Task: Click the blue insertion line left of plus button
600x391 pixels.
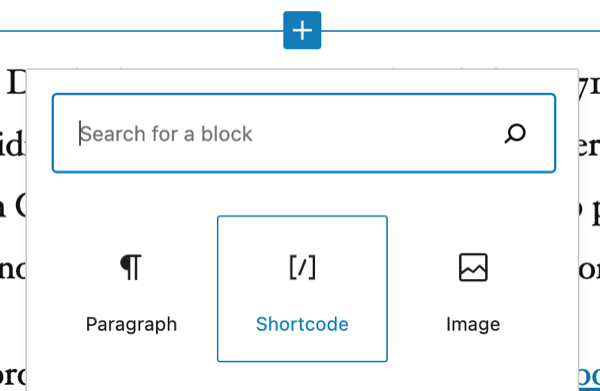Action: coord(142,31)
